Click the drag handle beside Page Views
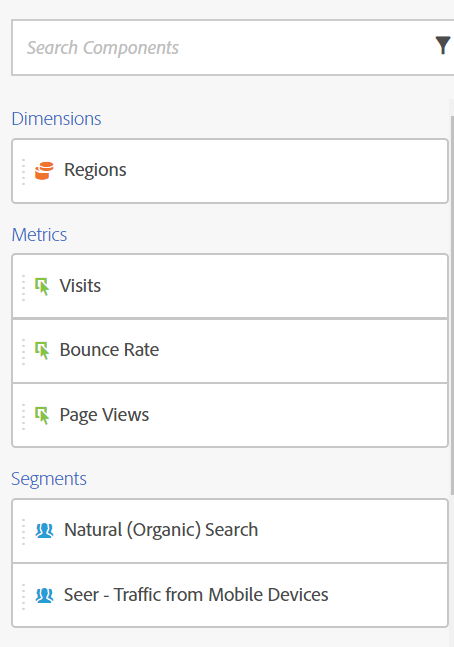 [x=24, y=416]
